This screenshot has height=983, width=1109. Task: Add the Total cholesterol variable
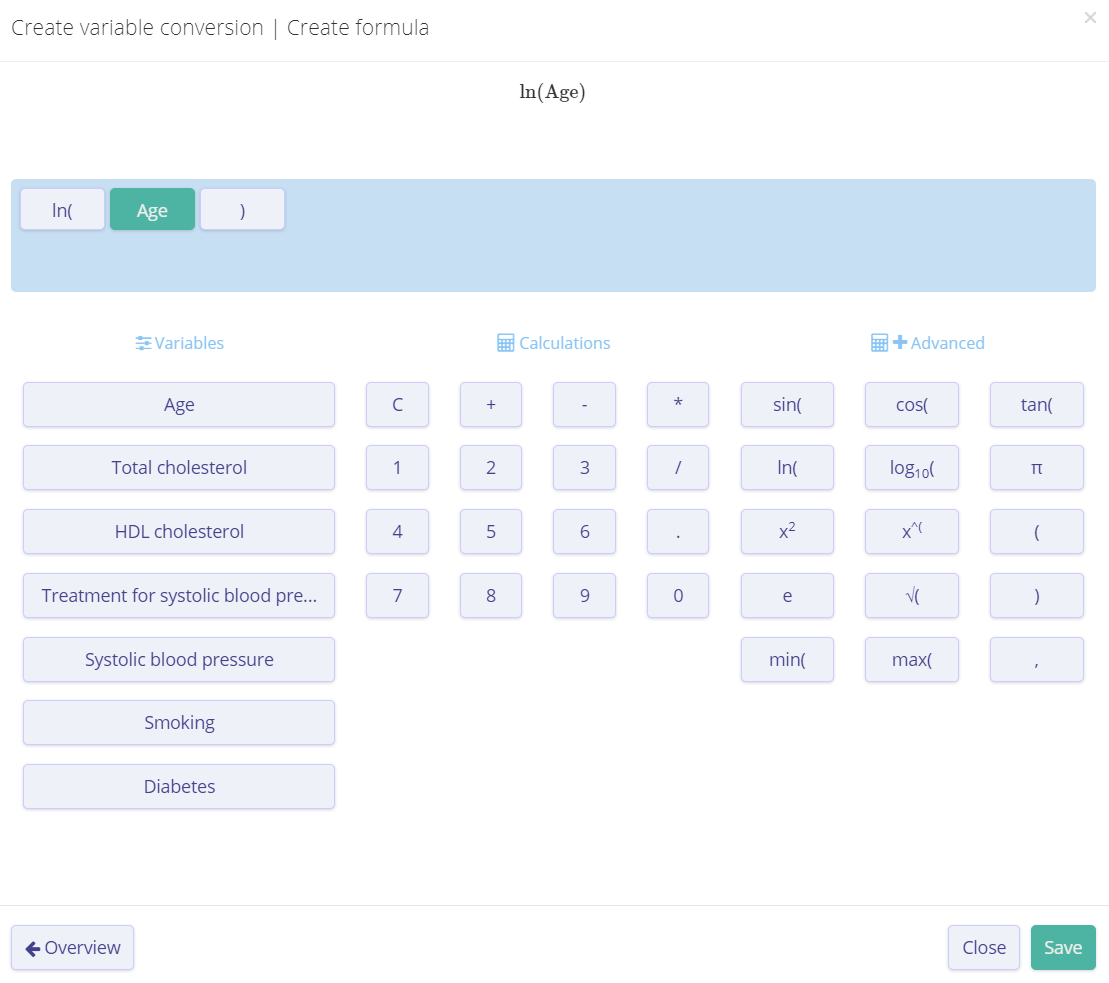coord(179,467)
